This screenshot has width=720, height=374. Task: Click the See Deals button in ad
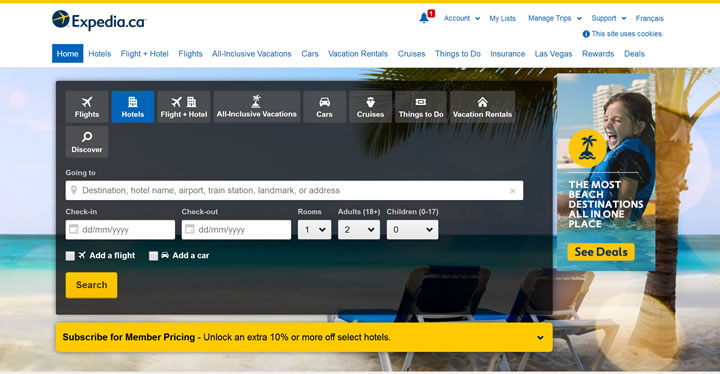tap(601, 252)
